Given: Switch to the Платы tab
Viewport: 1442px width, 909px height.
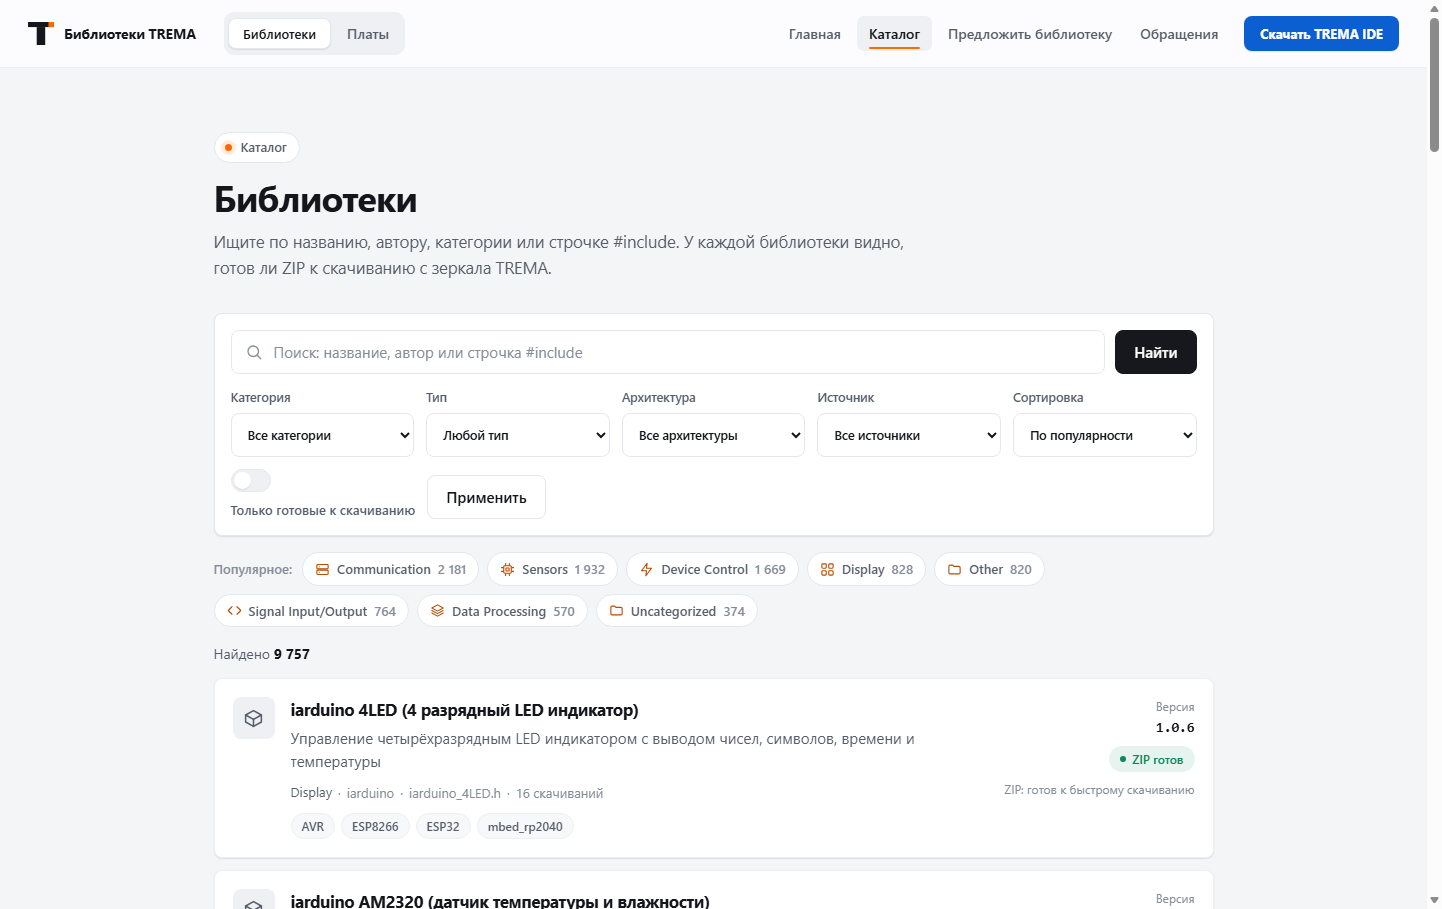Looking at the screenshot, I should [x=368, y=34].
